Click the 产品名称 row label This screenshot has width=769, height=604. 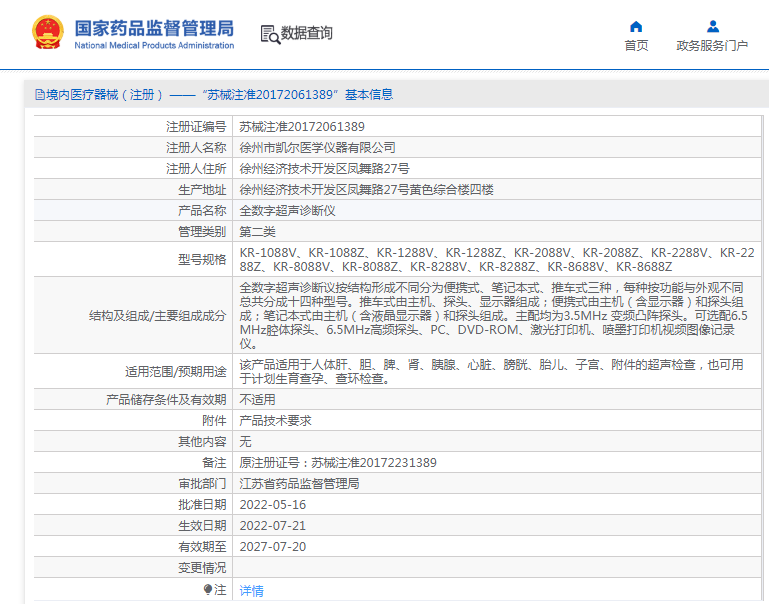202,211
